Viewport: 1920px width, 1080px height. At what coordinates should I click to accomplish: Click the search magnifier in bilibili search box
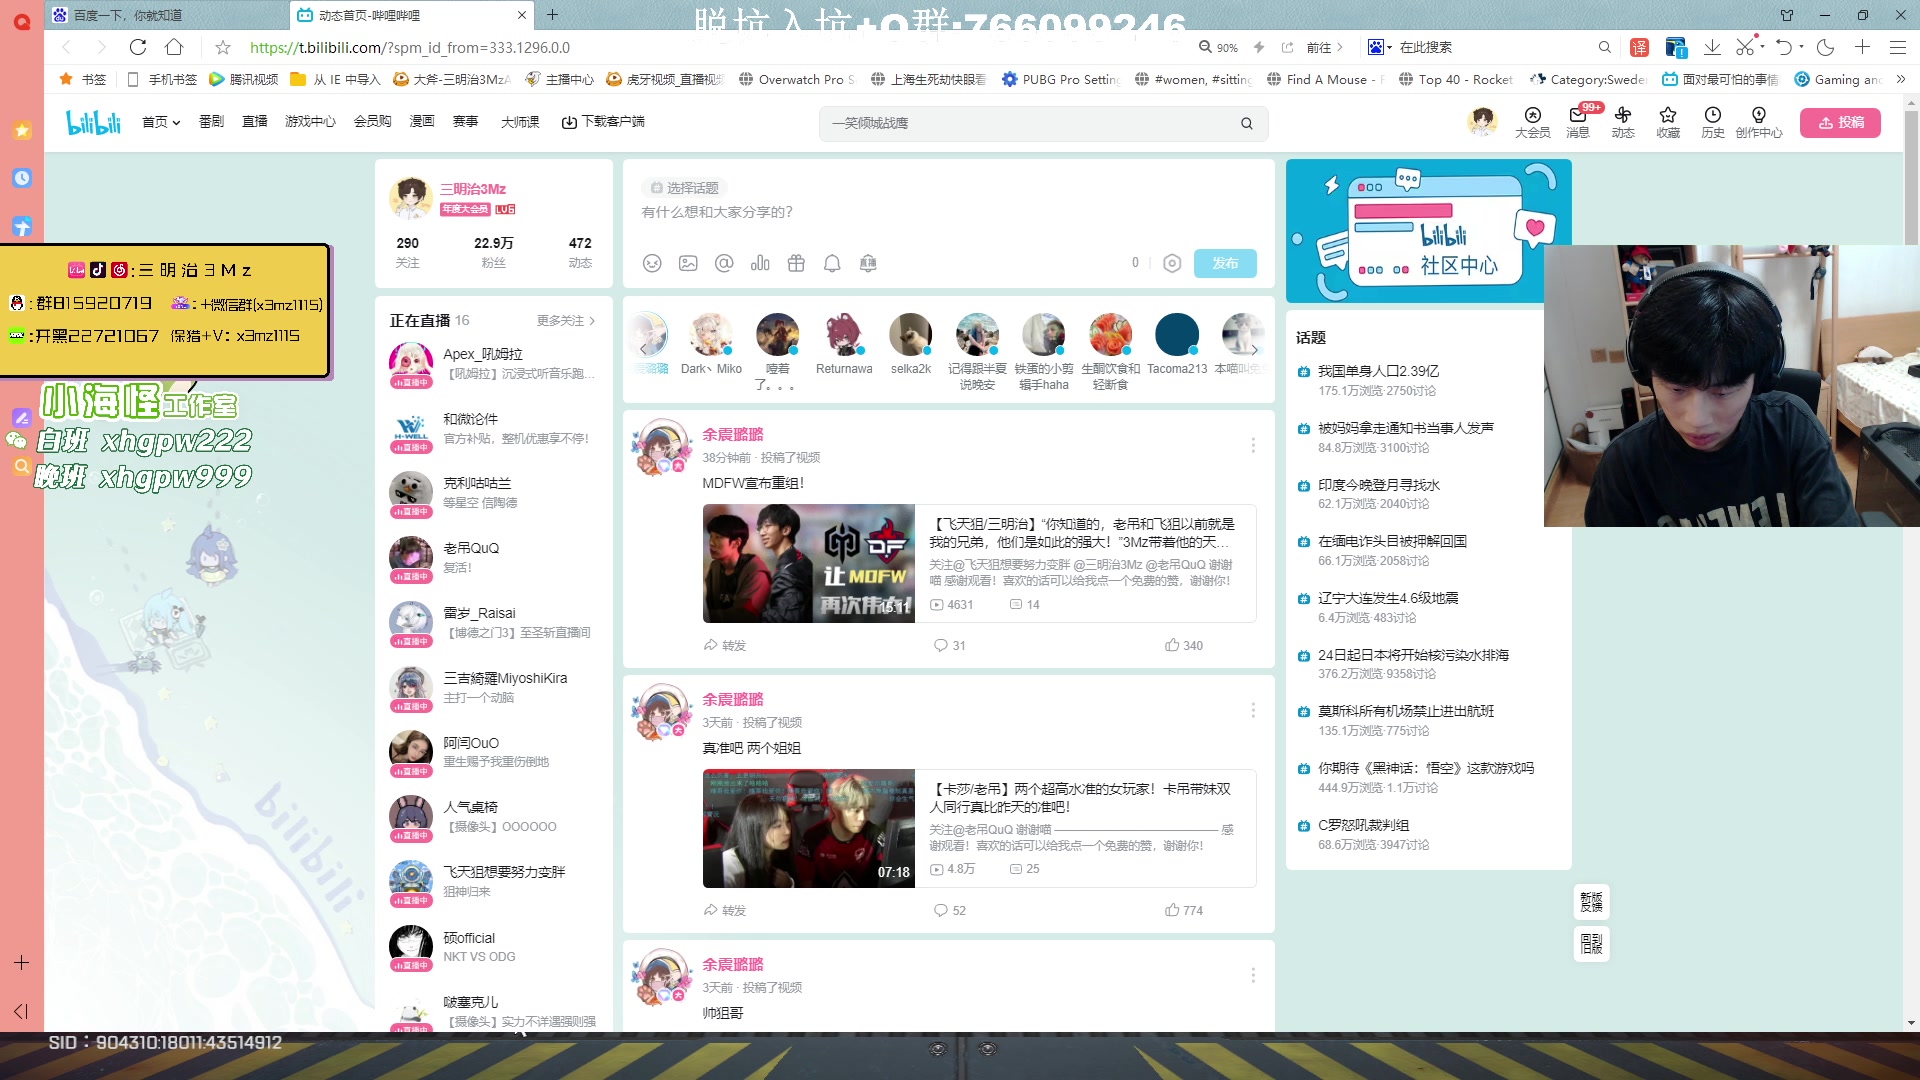coord(1246,123)
